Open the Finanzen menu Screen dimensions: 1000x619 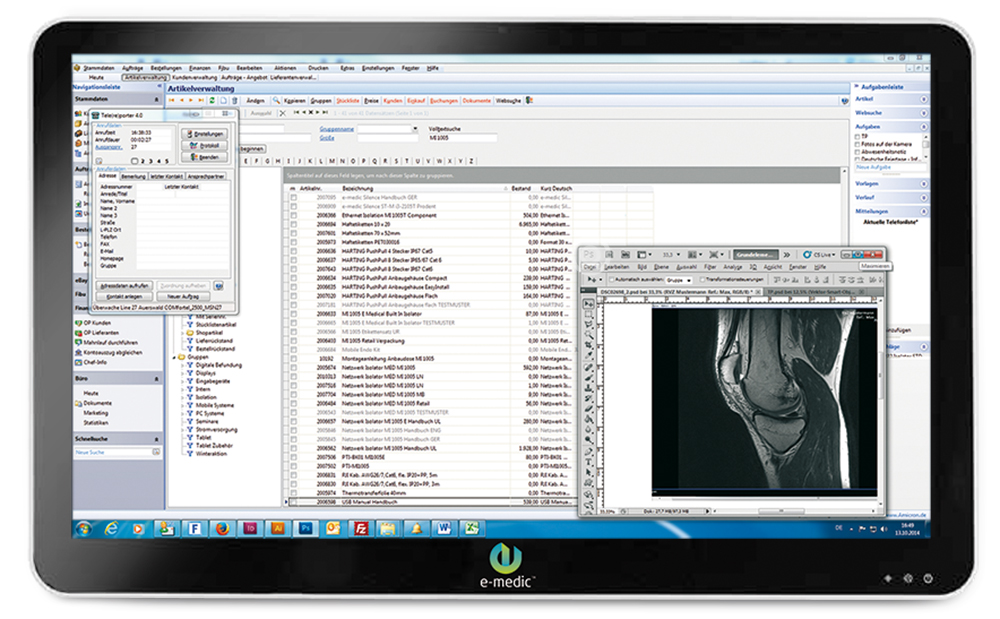tap(202, 66)
